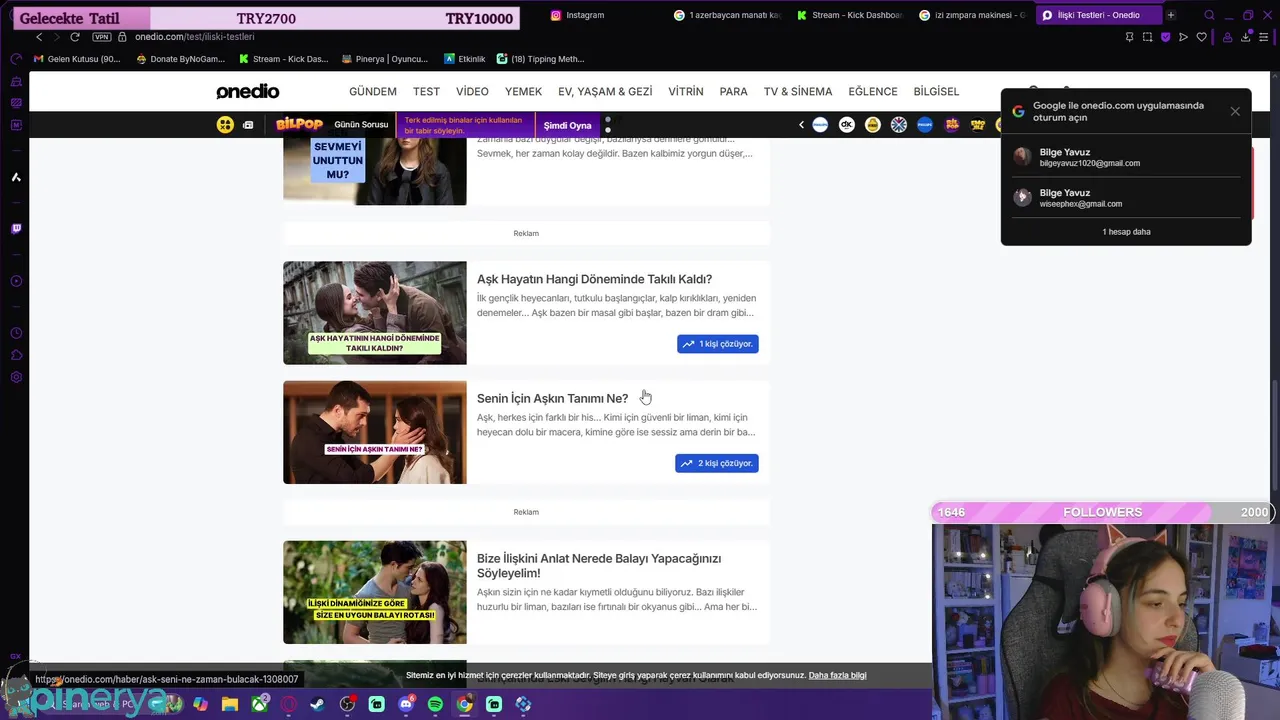Open sidebar settings gear icon
The width and height of the screenshot is (1280, 720).
point(16,377)
